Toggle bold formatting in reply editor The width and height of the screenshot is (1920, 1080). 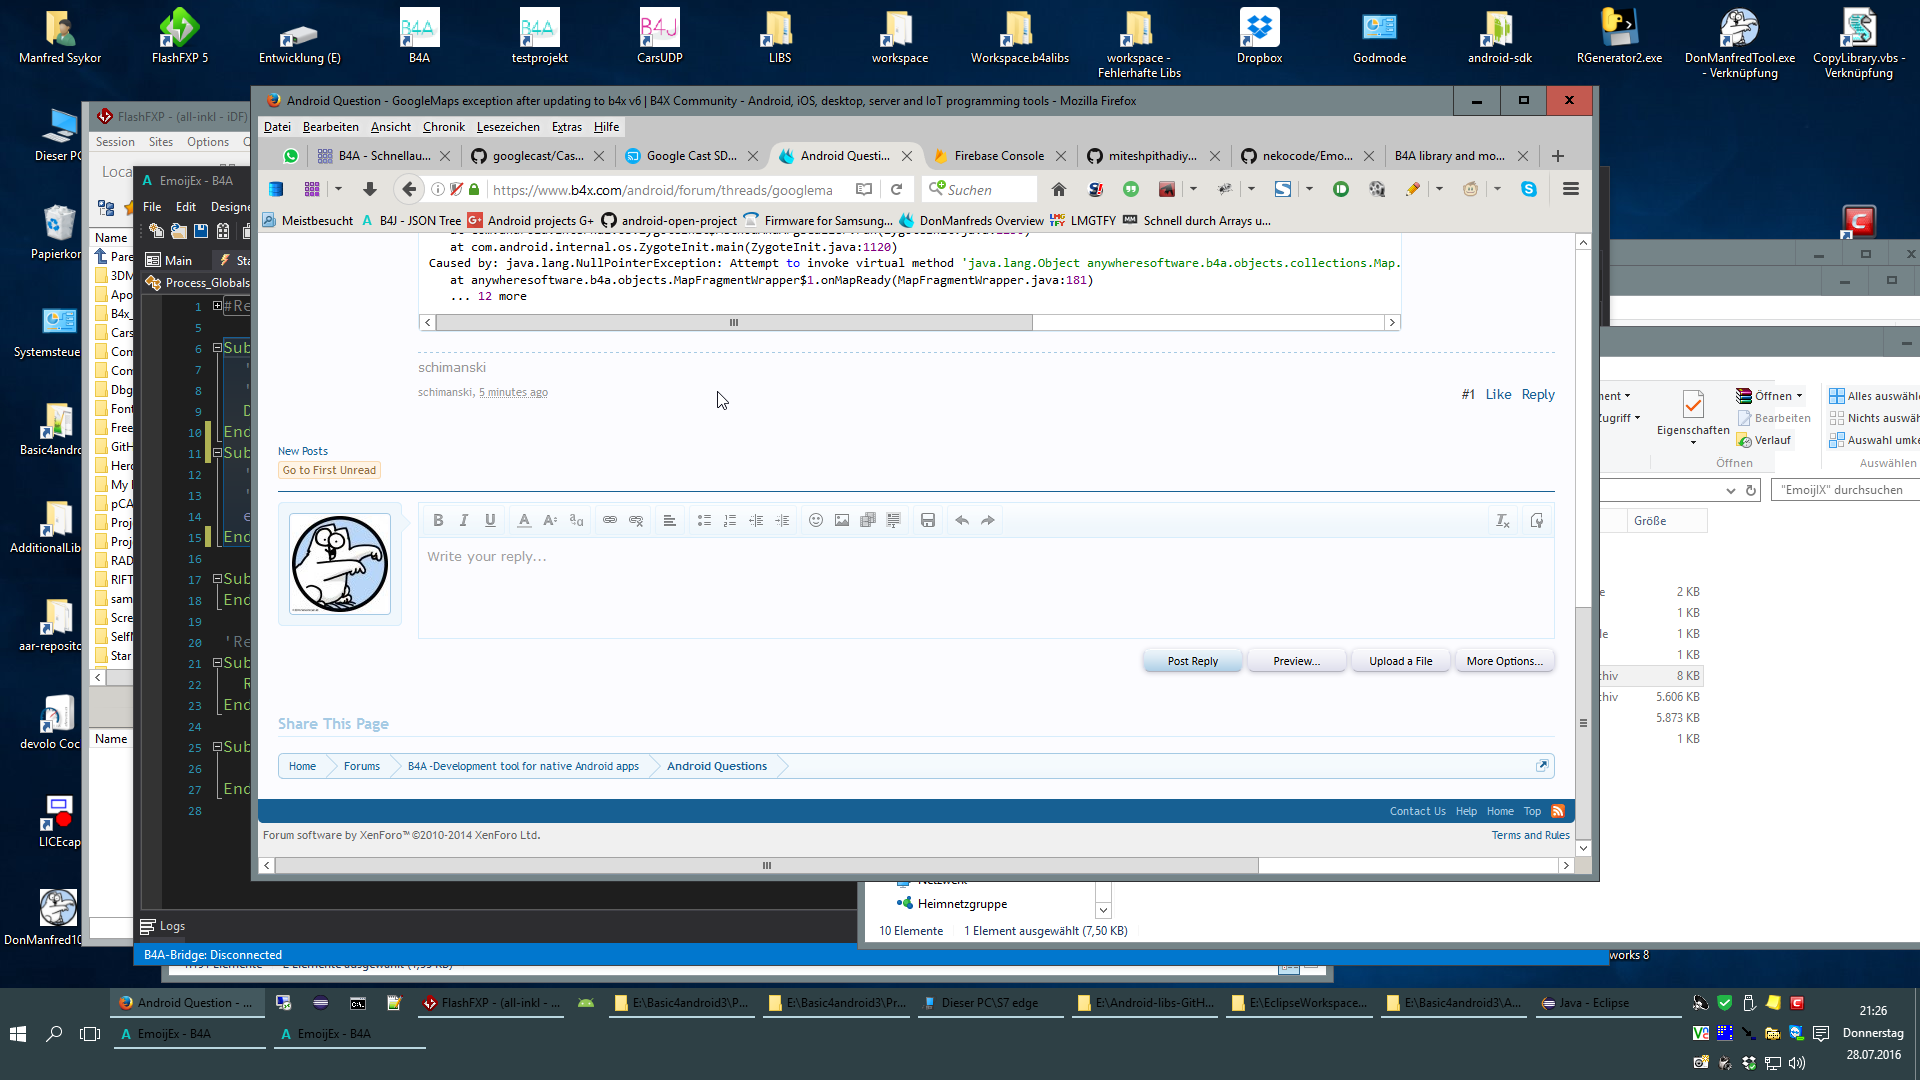coord(438,520)
